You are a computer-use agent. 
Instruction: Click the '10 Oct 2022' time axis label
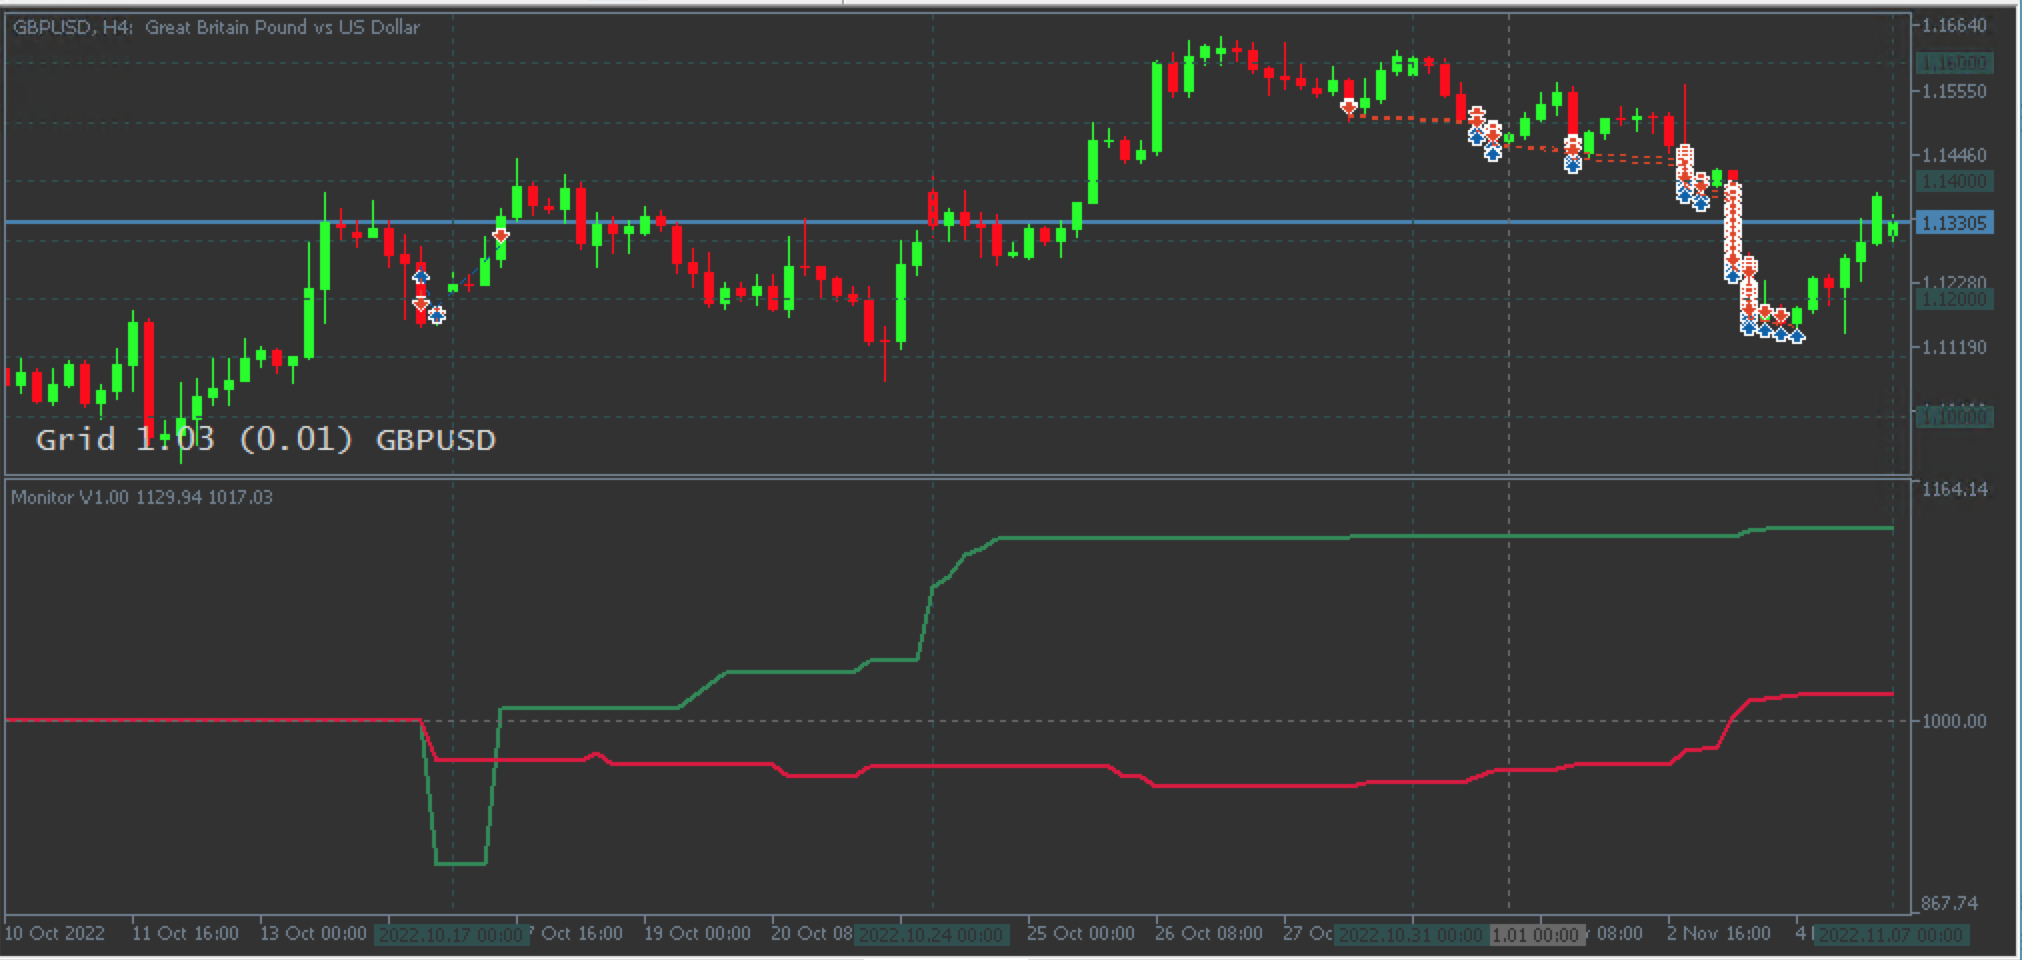[x=55, y=933]
